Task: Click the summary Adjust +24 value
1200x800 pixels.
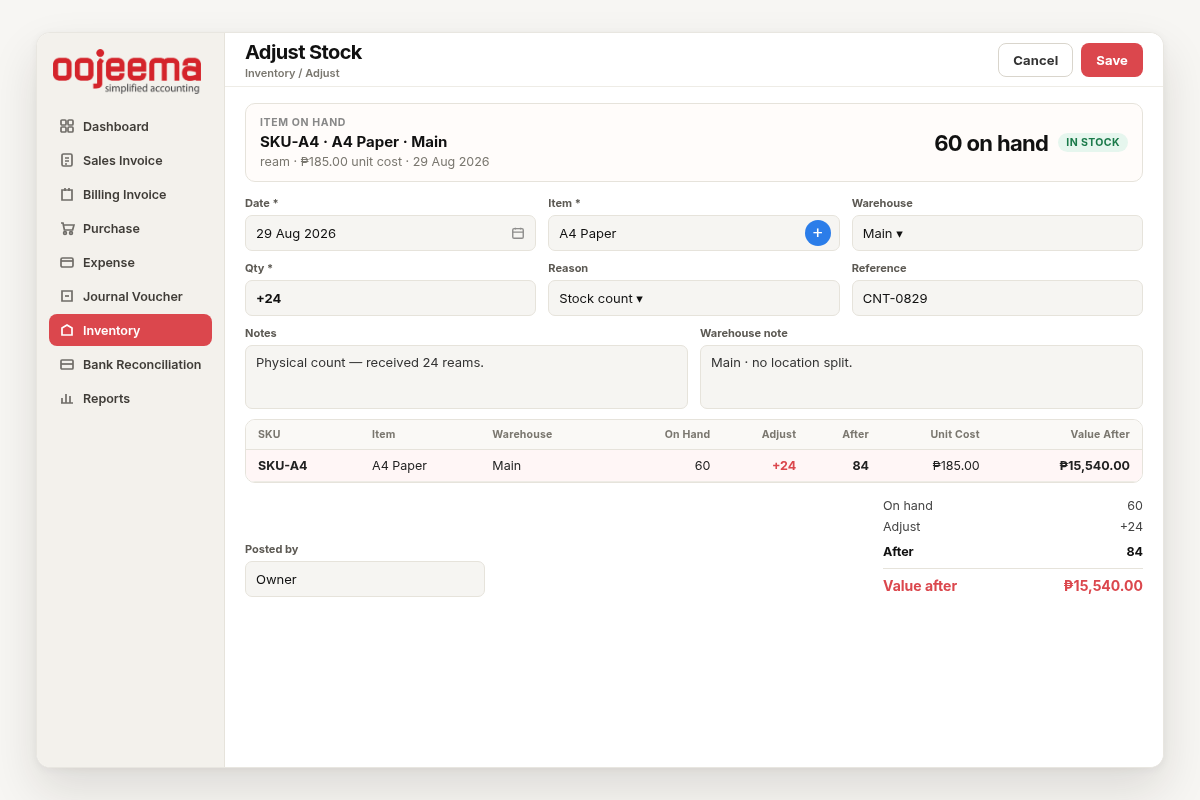Action: click(1131, 526)
